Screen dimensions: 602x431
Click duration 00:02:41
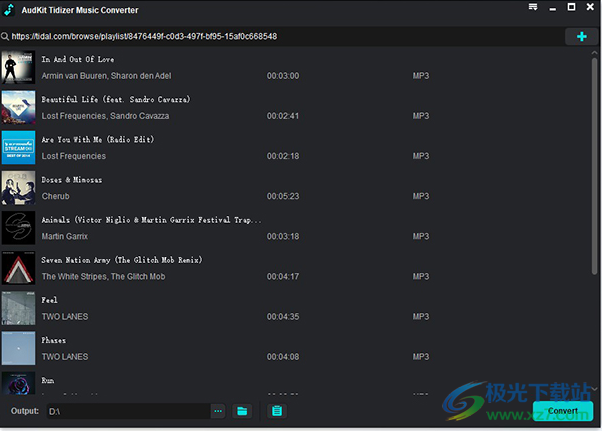(x=283, y=116)
